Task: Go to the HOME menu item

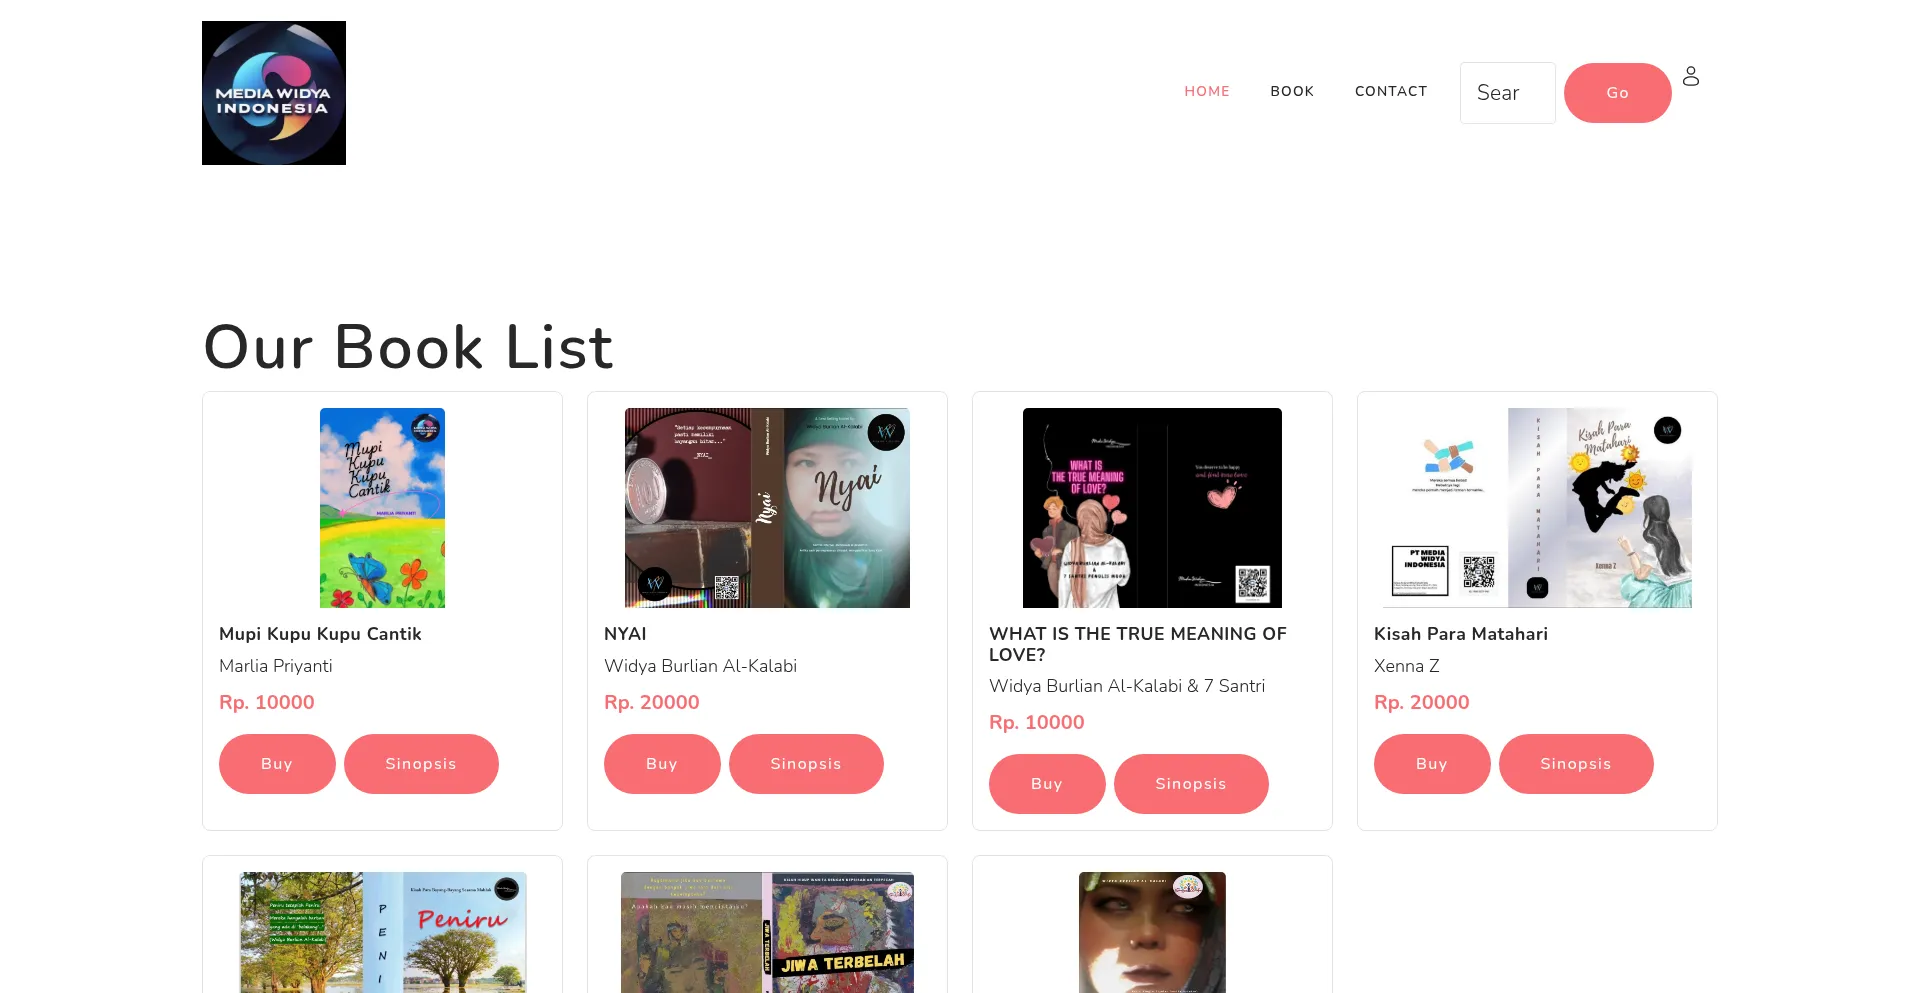Action: coord(1207,91)
